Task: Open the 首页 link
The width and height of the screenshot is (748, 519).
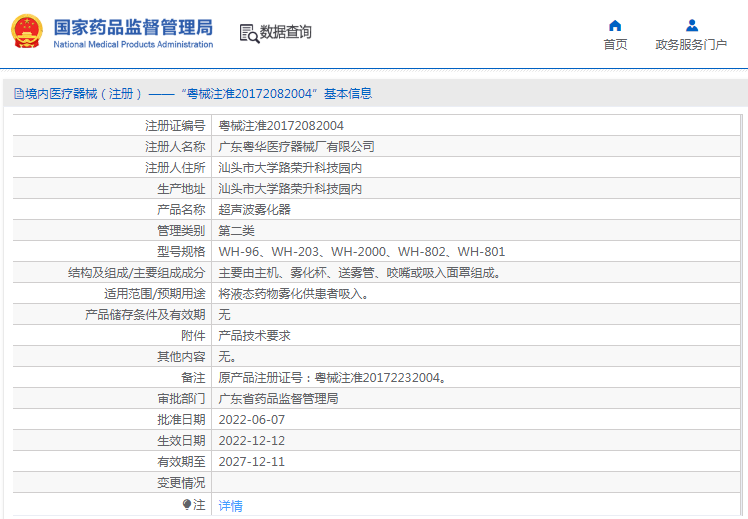Action: pos(615,44)
